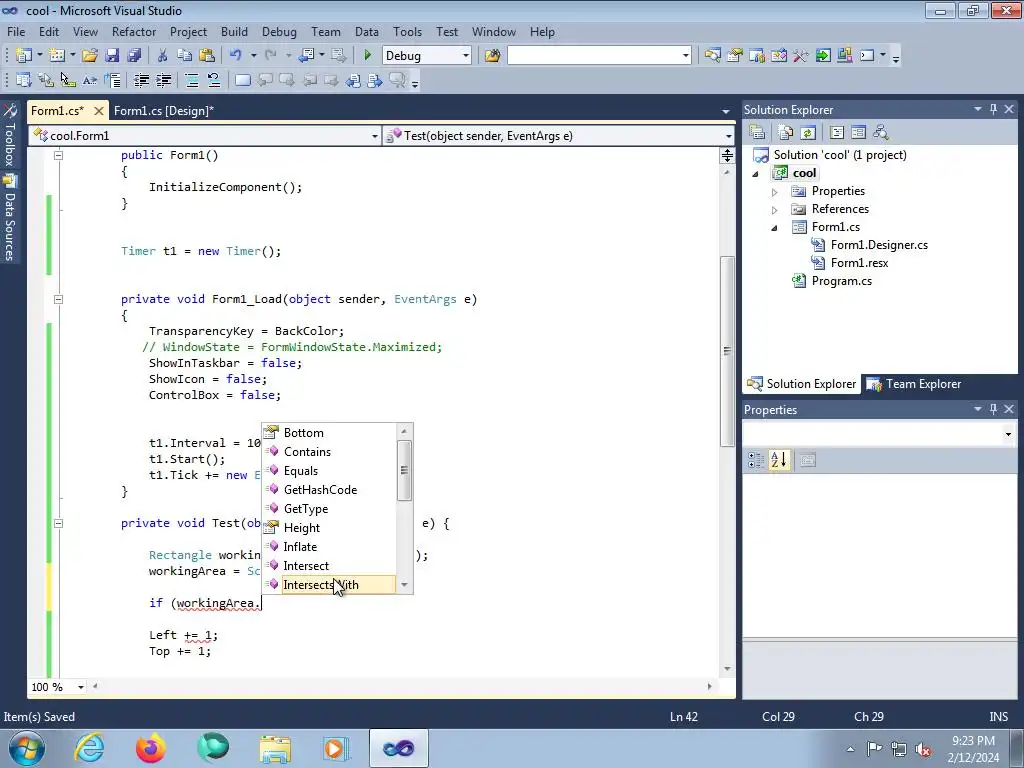Select Form1.Designer.cs in Solution Explorer
The width and height of the screenshot is (1024, 768).
[x=878, y=245]
